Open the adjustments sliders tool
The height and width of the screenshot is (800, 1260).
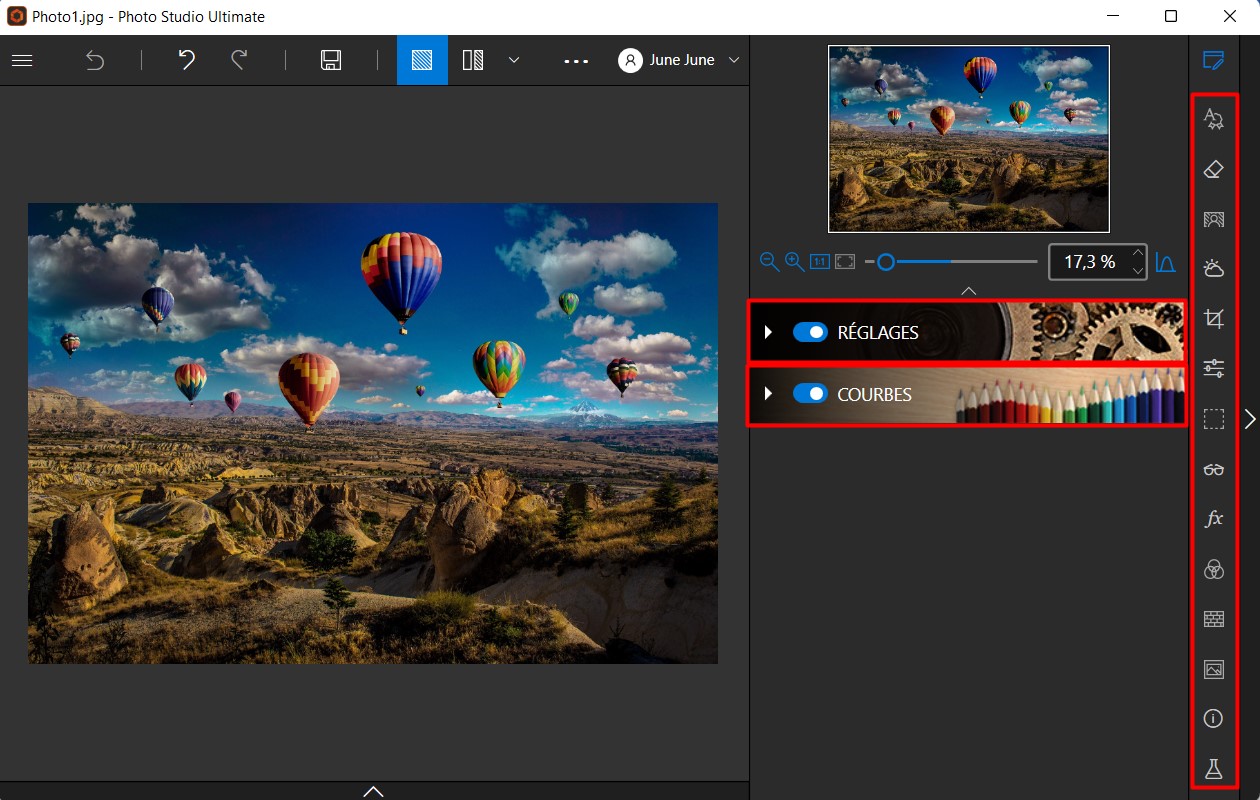point(1214,369)
